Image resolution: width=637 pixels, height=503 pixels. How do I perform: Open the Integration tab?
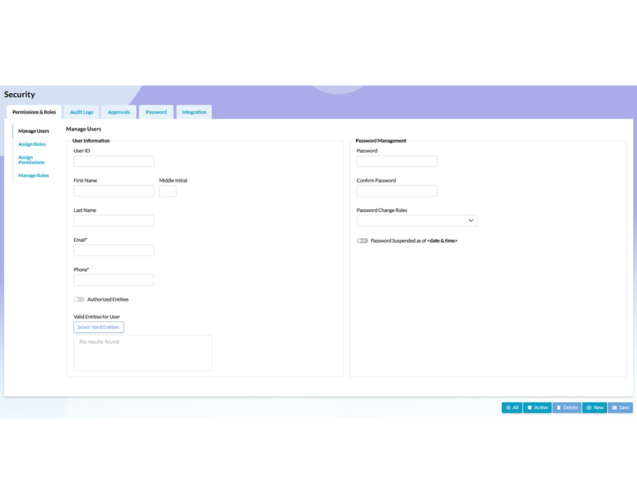[194, 112]
